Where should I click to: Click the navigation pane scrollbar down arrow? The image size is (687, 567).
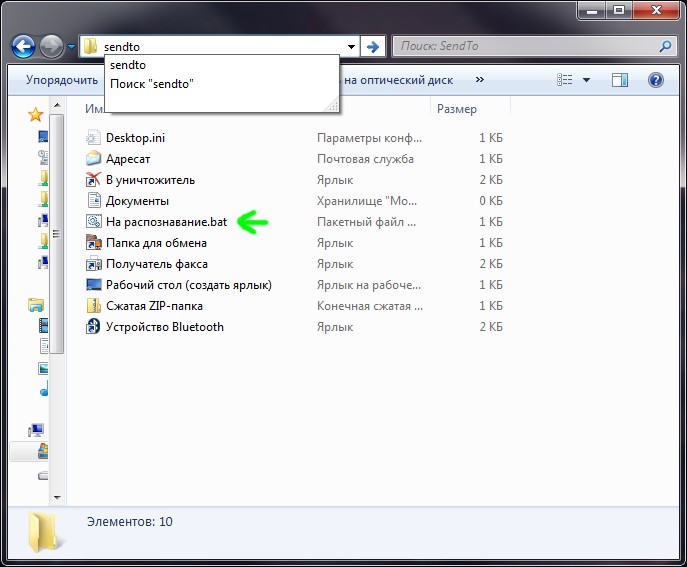(59, 495)
